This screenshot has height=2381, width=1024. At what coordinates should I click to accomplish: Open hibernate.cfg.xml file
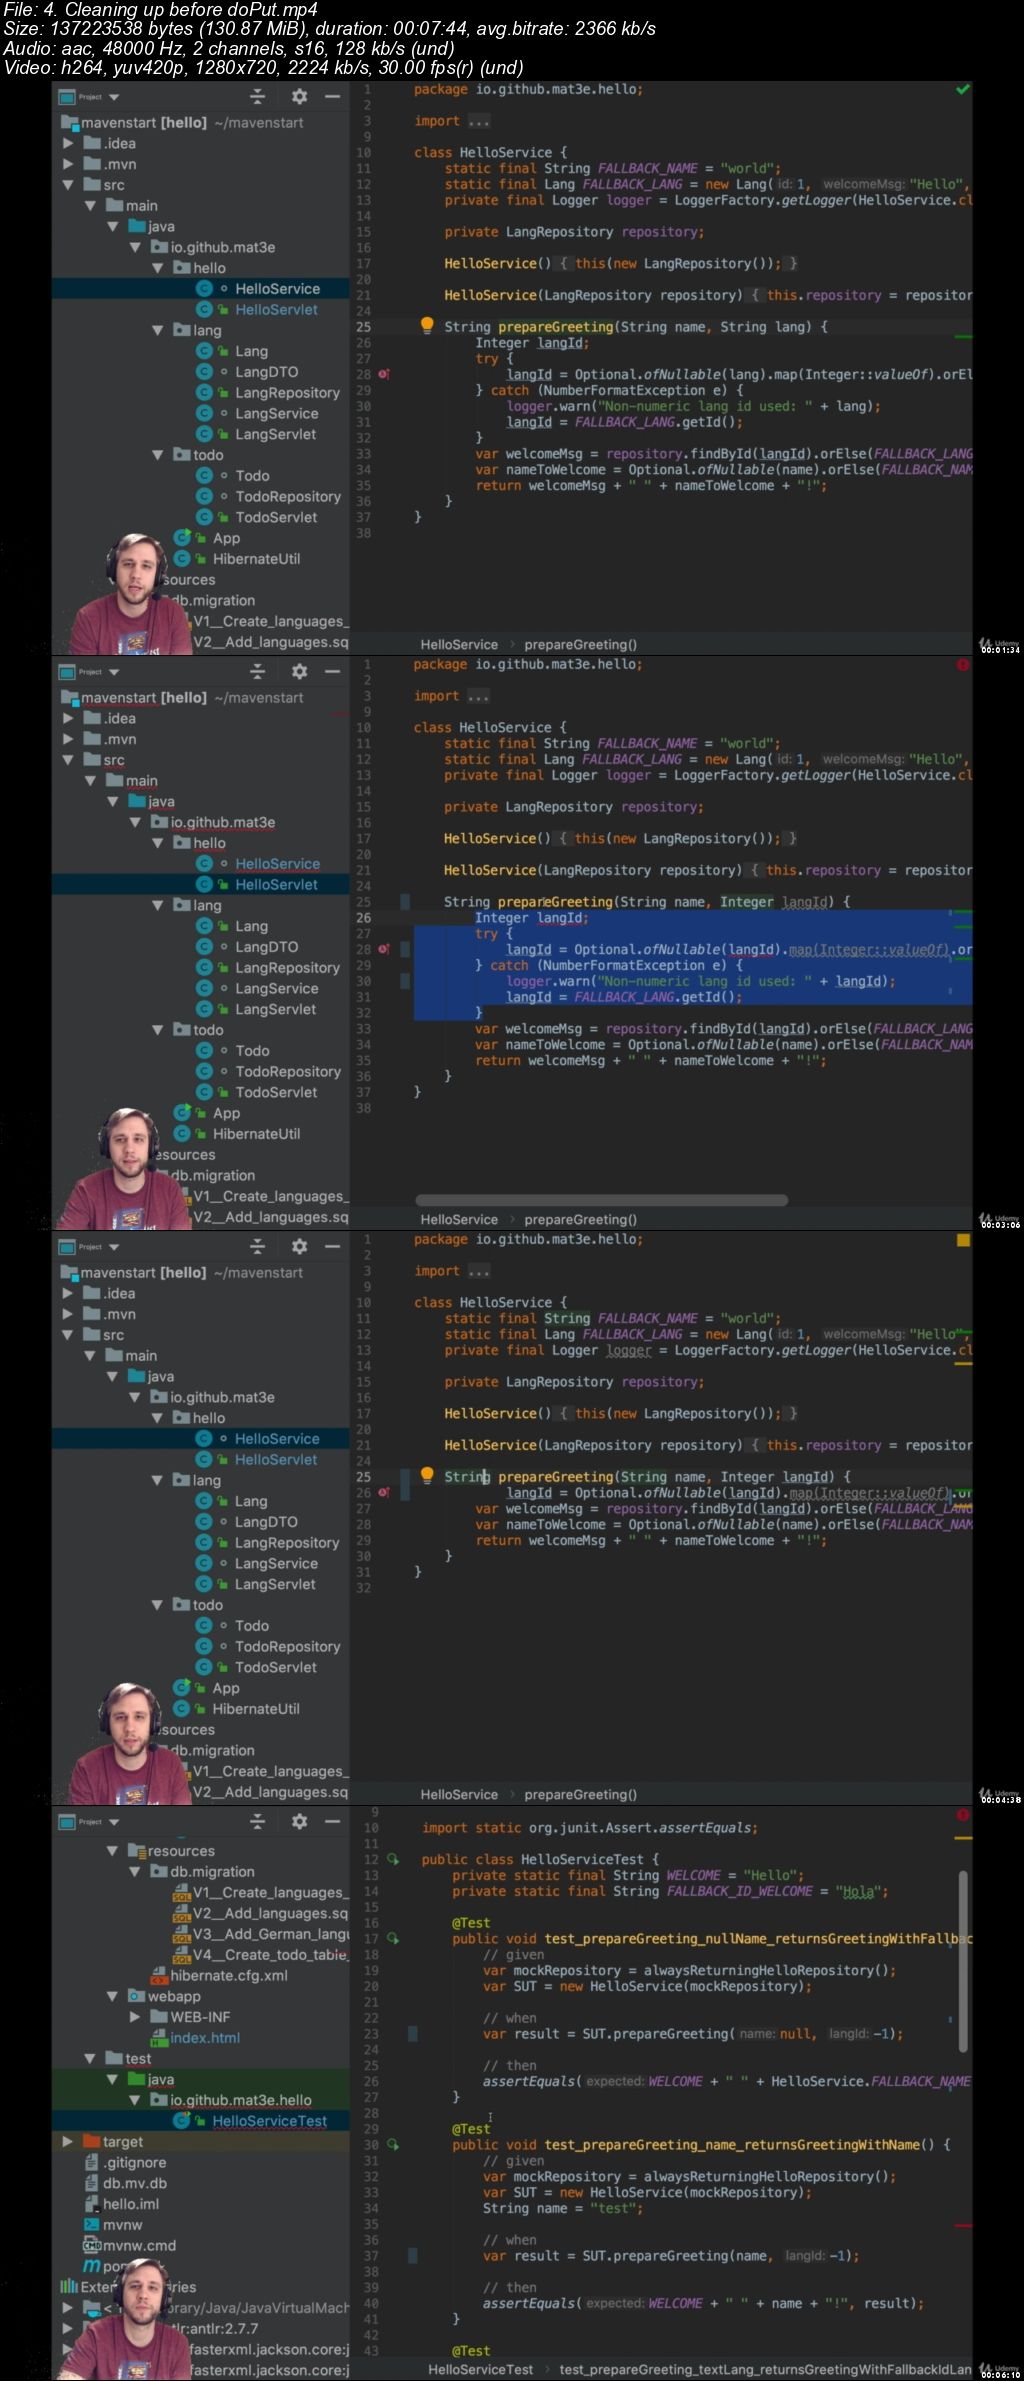coord(219,1975)
